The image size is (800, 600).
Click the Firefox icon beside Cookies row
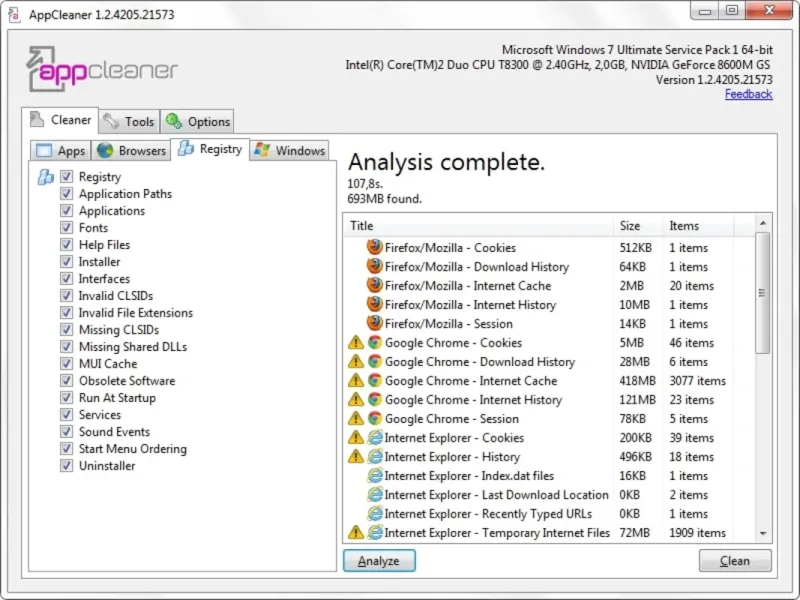(374, 247)
